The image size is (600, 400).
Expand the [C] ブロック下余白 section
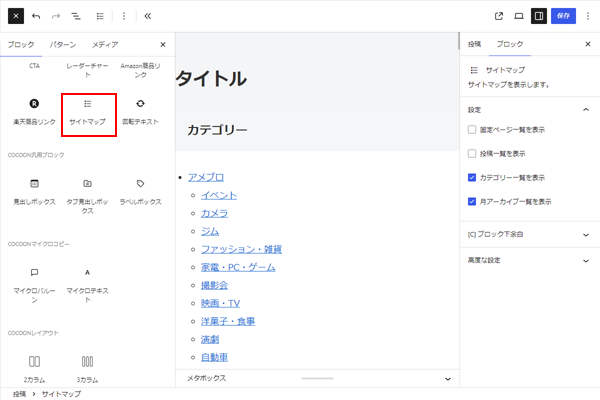click(529, 234)
